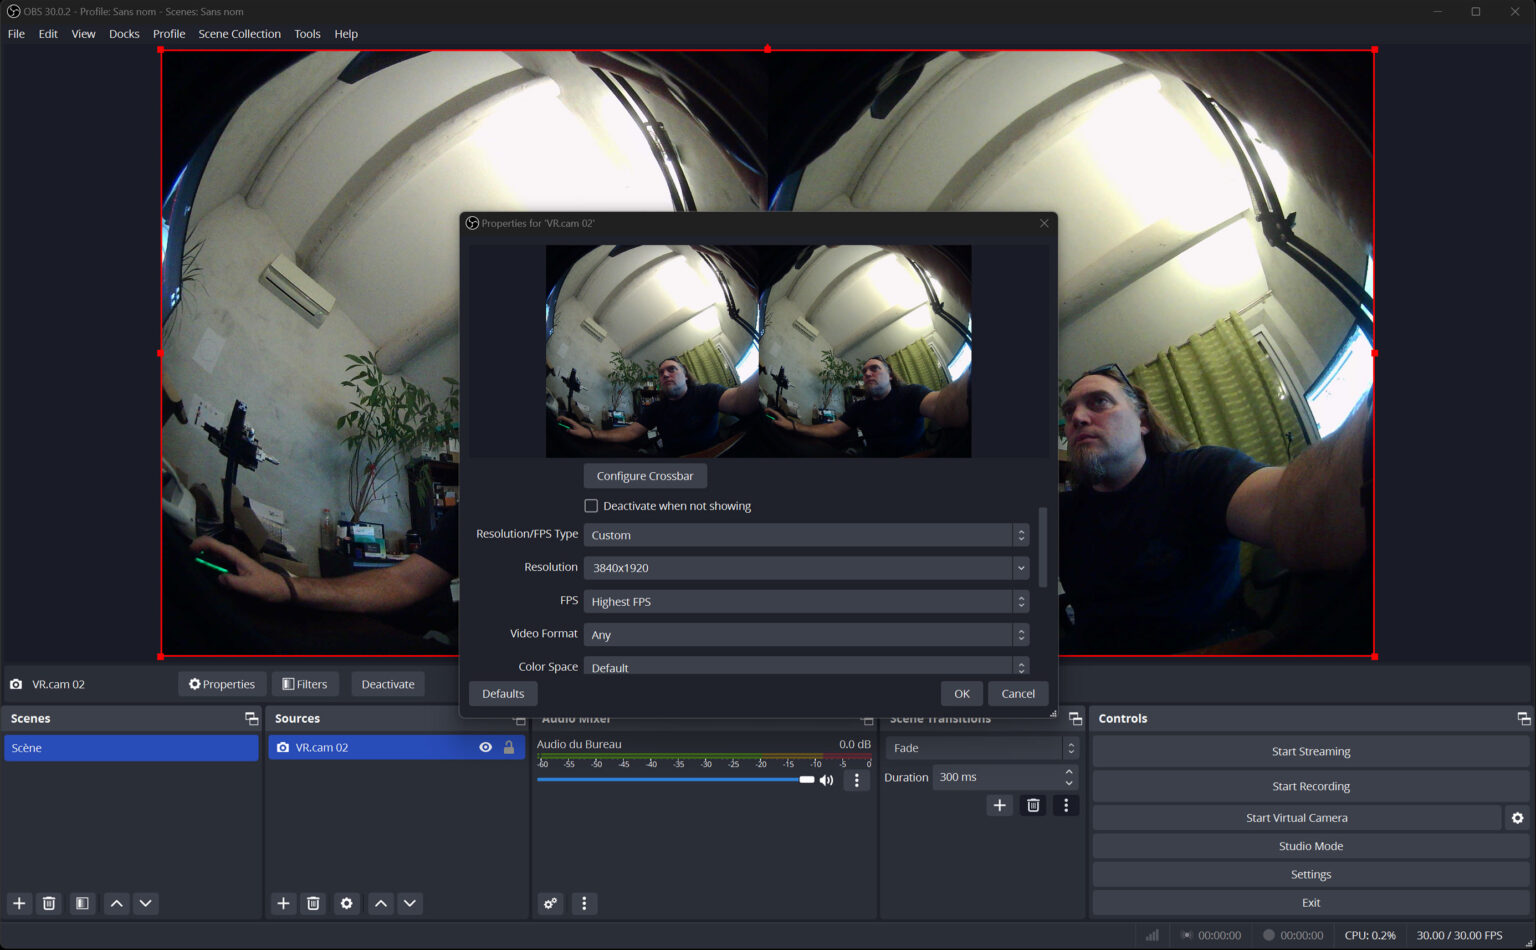Move source up with the up-arrow icon

click(380, 903)
